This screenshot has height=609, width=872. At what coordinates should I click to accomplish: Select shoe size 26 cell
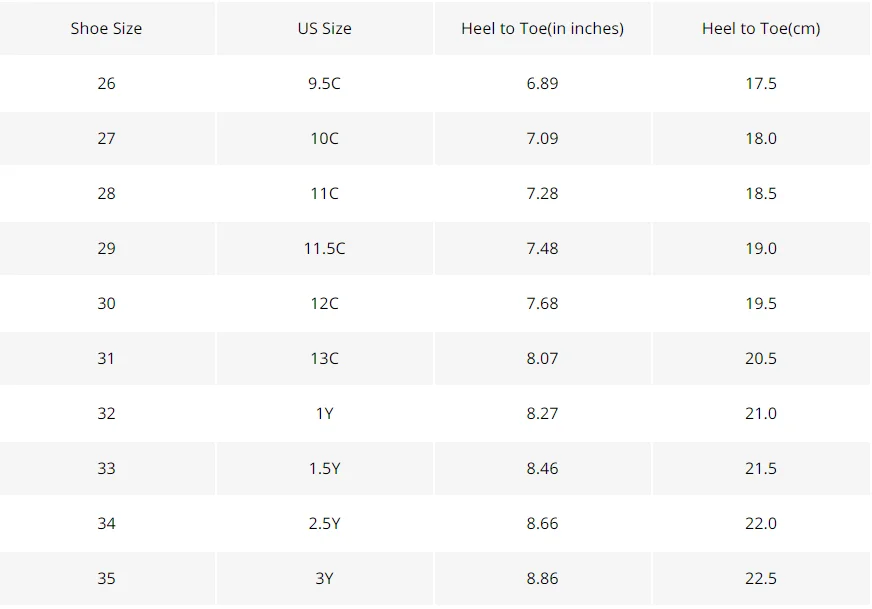tap(106, 83)
